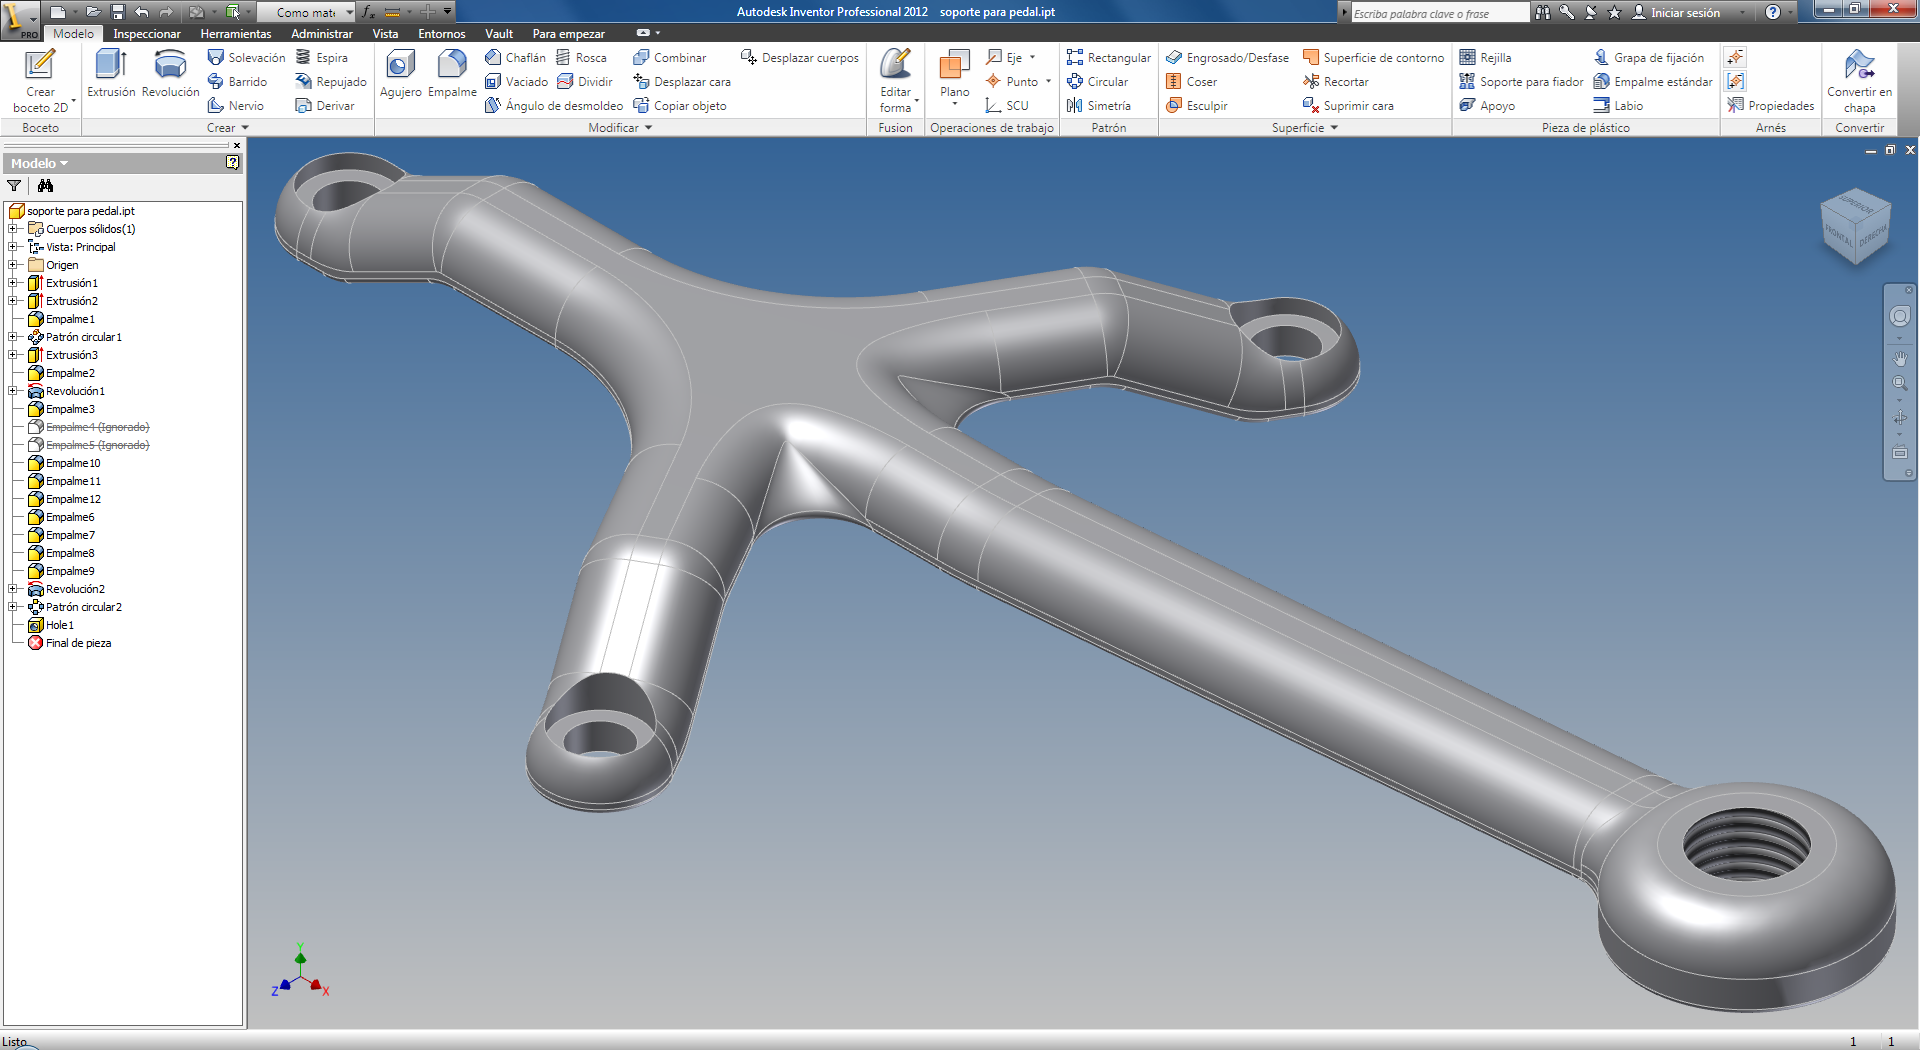Select the Rosca thread tool

click(581, 58)
